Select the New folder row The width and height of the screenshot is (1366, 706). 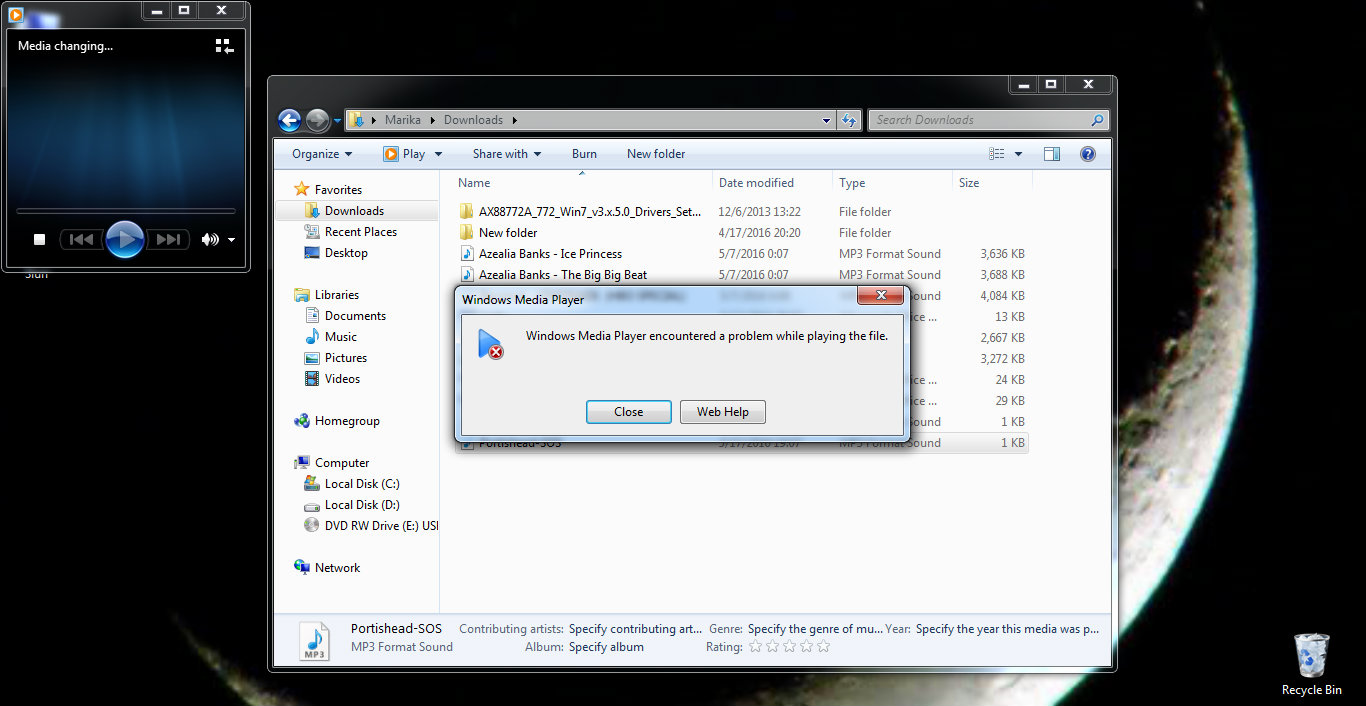point(741,233)
